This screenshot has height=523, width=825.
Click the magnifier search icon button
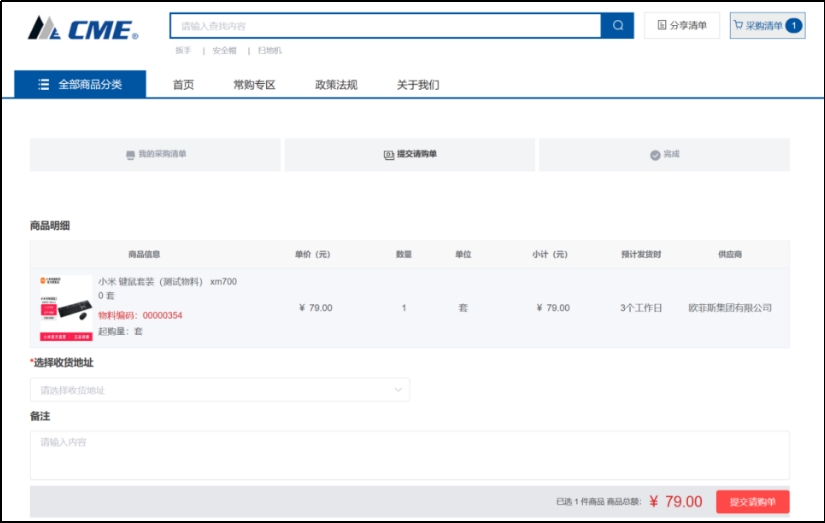[x=617, y=26]
